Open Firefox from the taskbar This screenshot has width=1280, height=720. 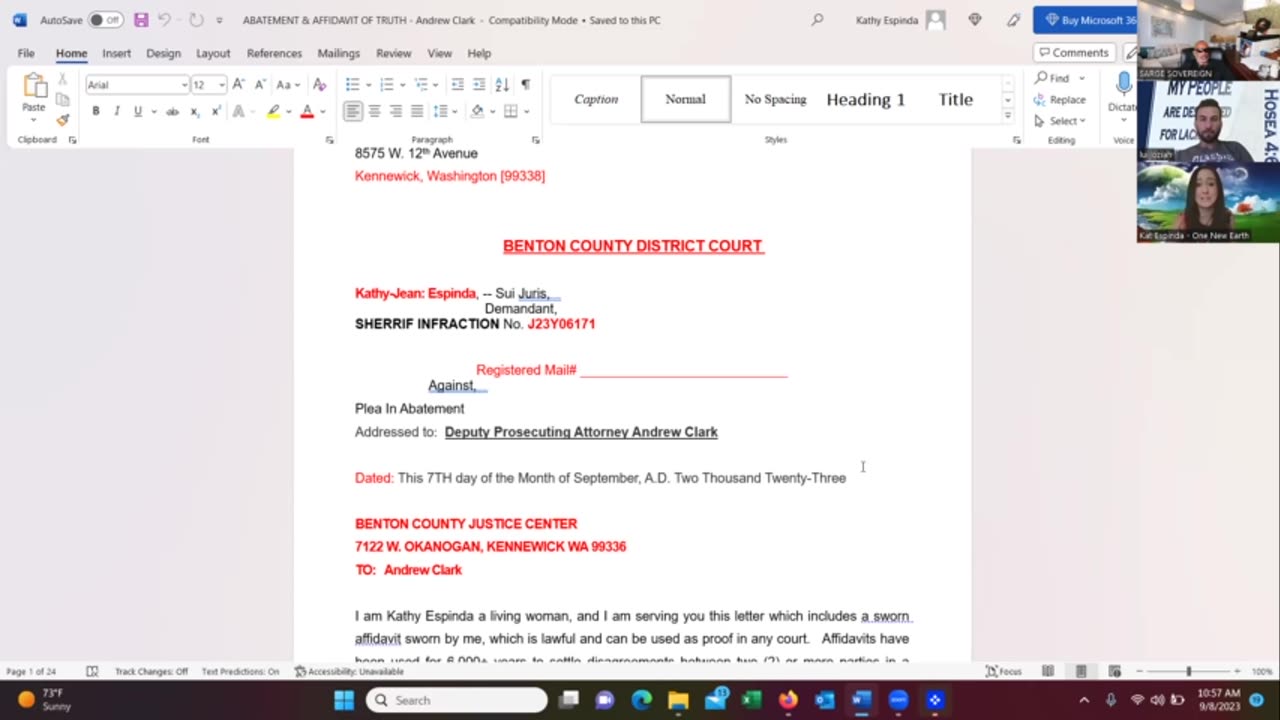click(788, 700)
